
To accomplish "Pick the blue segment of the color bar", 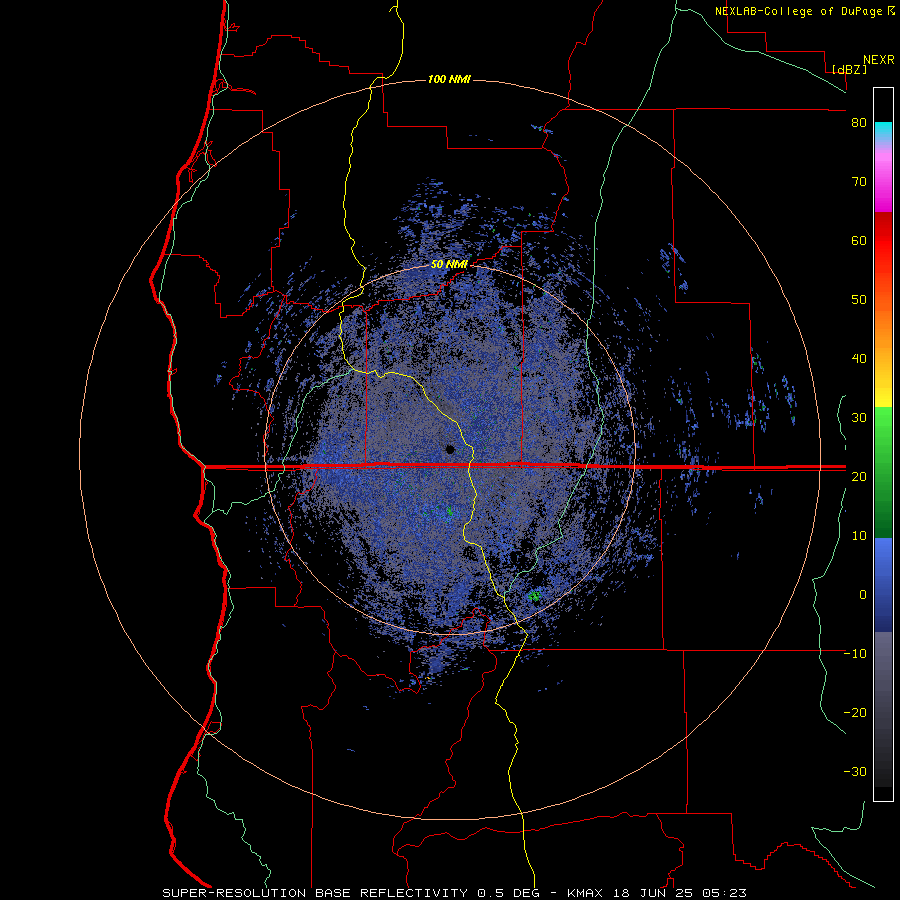I will tap(883, 585).
